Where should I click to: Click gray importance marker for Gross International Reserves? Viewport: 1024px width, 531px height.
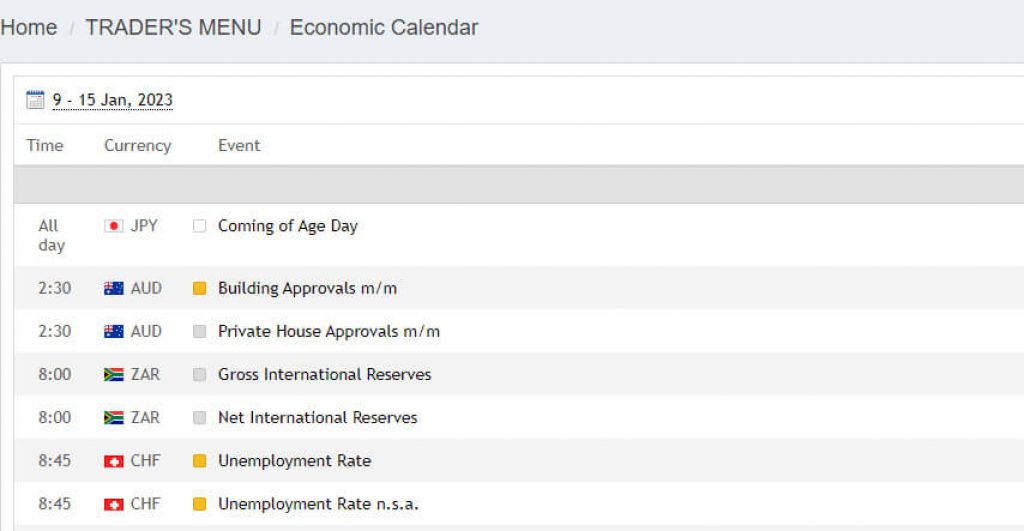coord(200,374)
